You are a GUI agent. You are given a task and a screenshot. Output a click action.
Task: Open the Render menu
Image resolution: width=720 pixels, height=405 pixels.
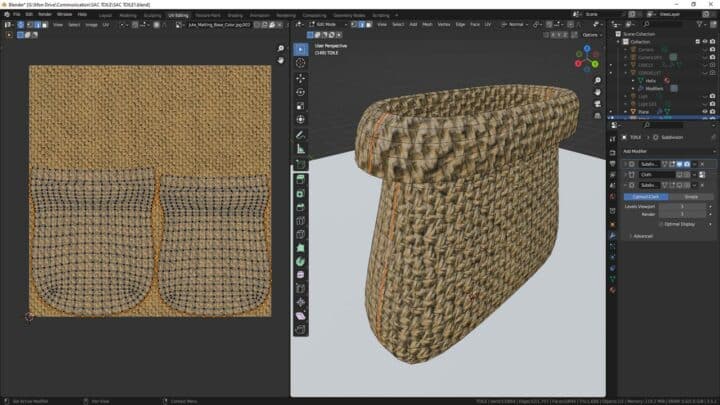[x=45, y=15]
